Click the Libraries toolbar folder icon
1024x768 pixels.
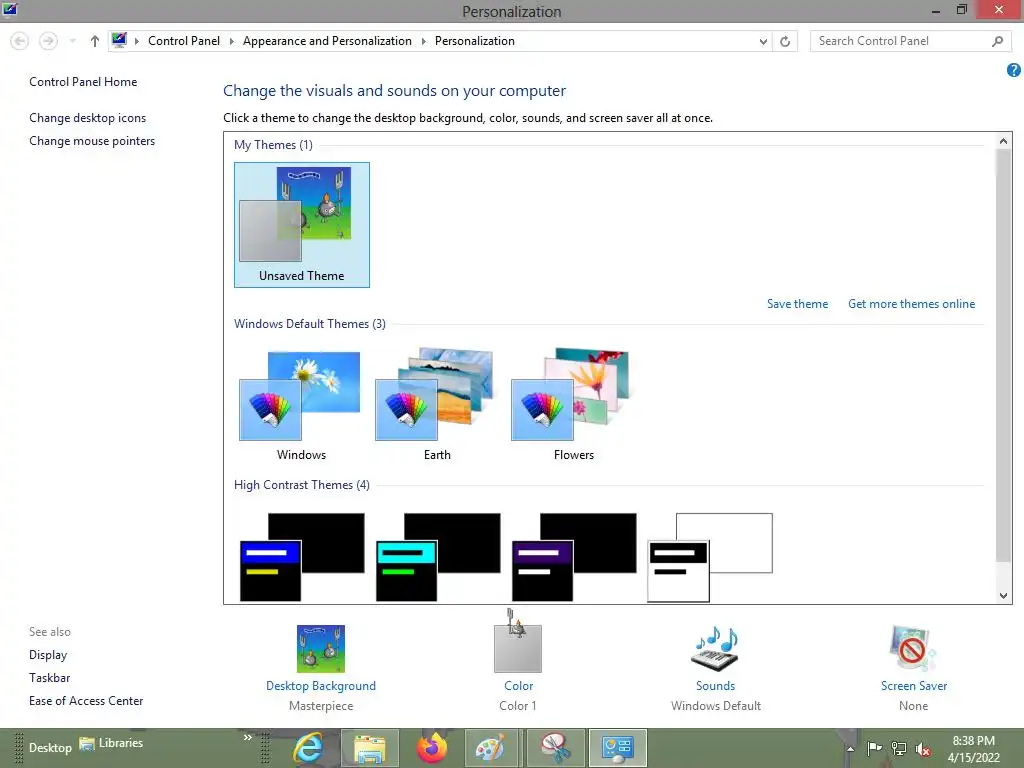tap(87, 743)
